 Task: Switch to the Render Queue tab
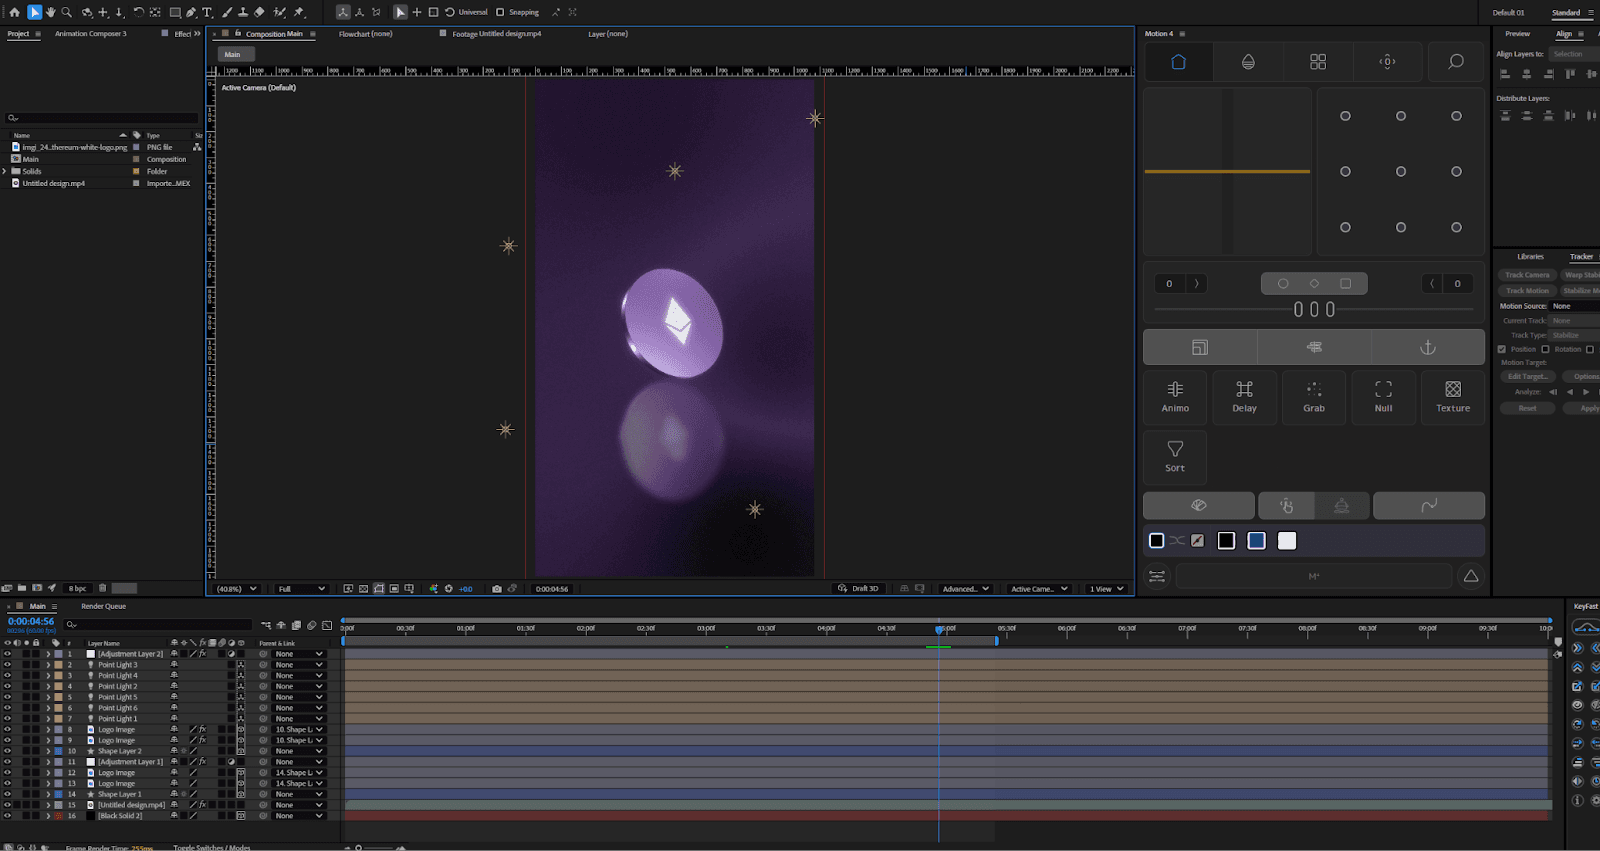[x=103, y=606]
